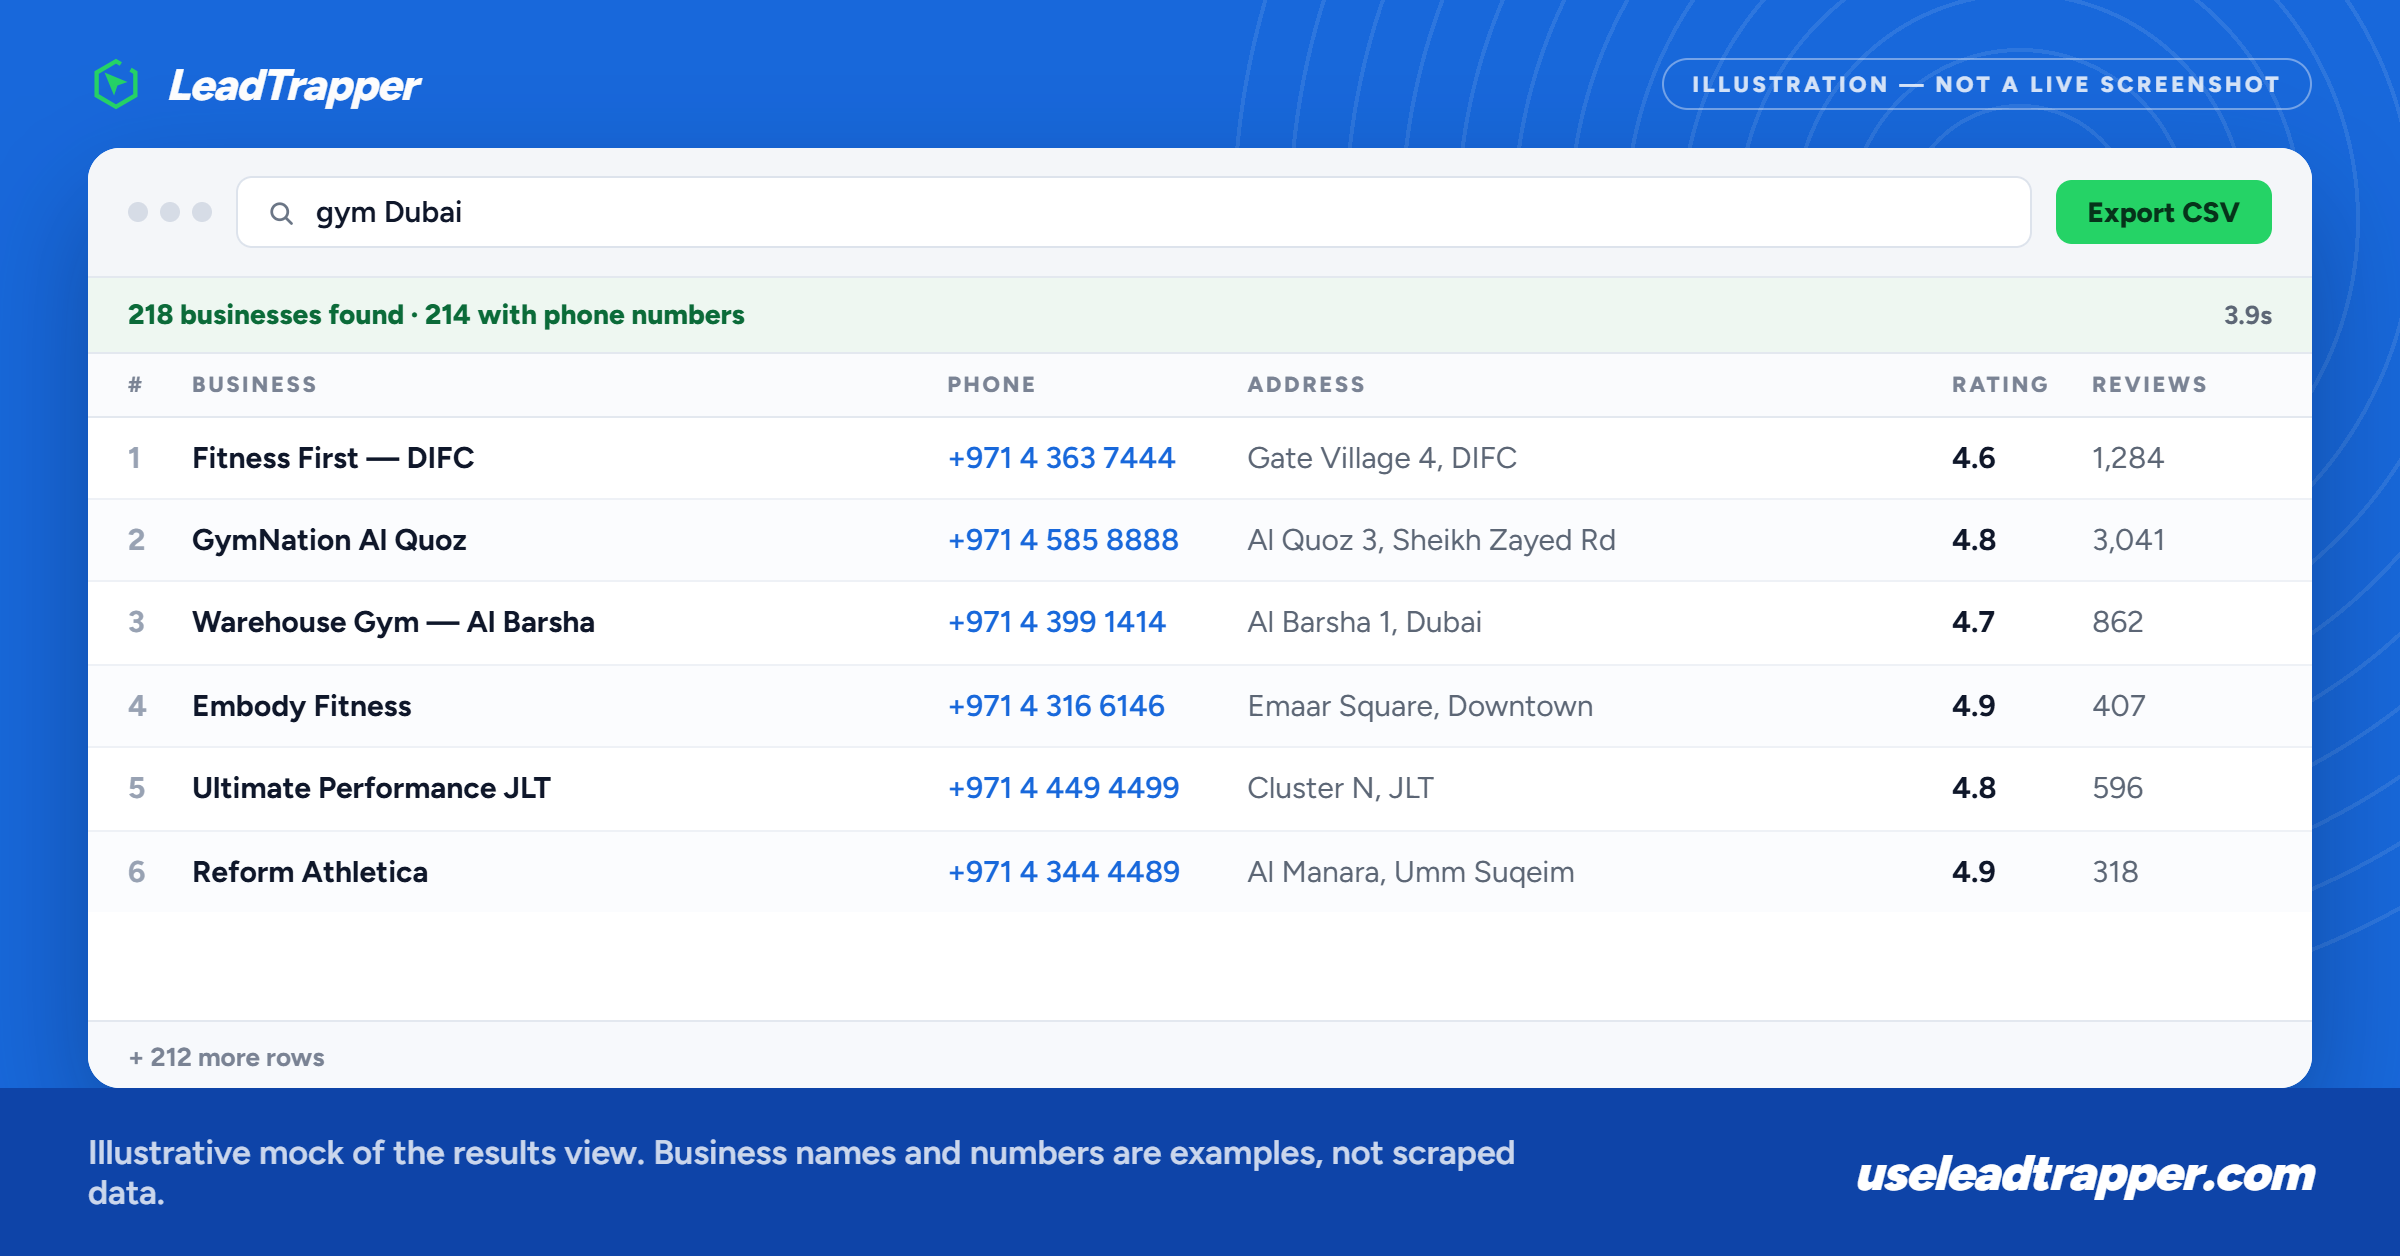Click the 862 reviews count
Image resolution: width=2400 pixels, height=1256 pixels.
(x=2117, y=622)
